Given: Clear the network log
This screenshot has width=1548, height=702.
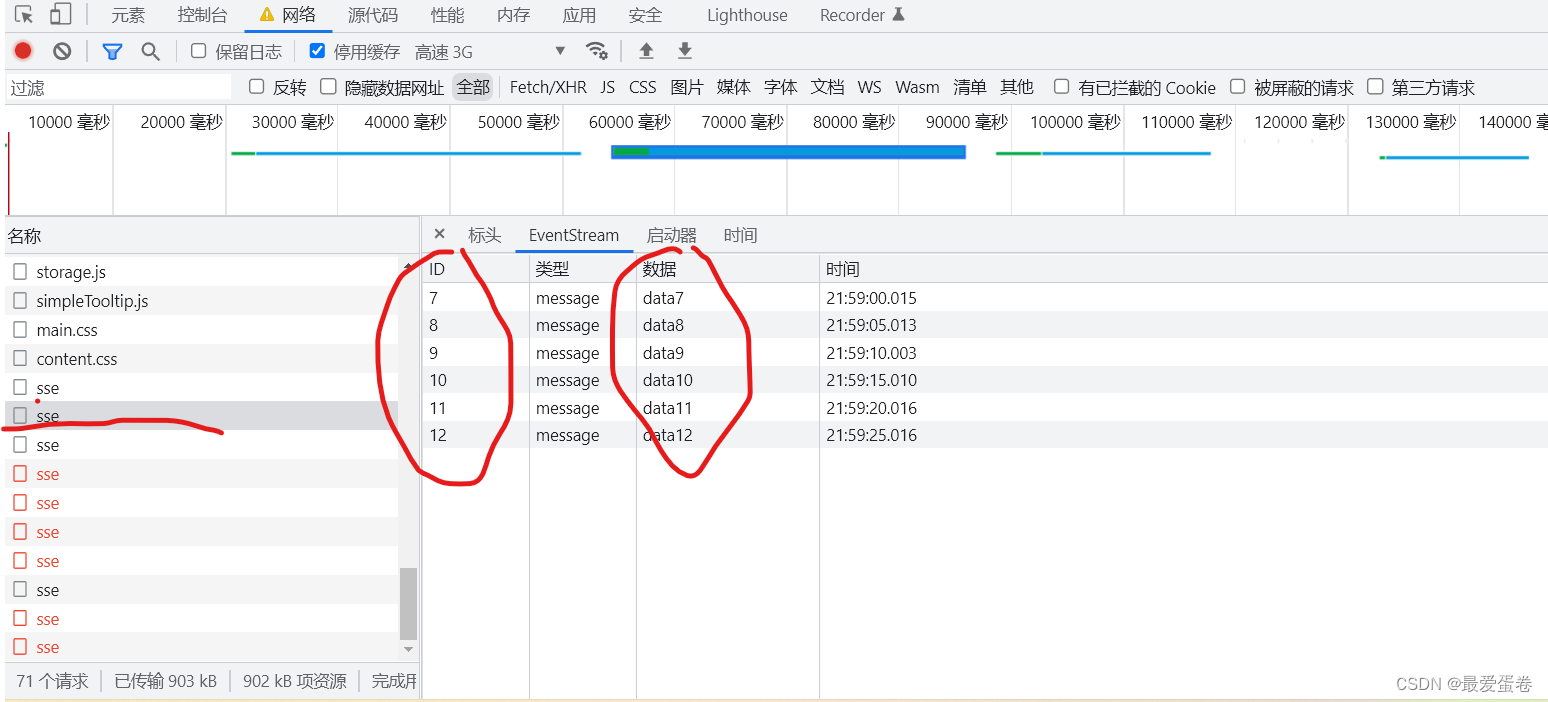Looking at the screenshot, I should point(62,50).
